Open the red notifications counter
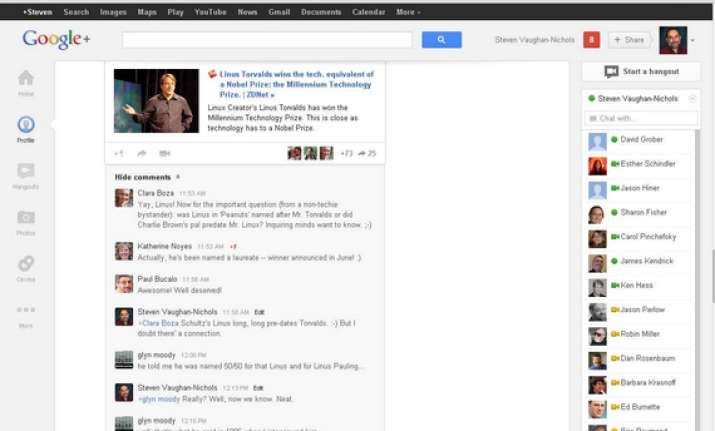Screen dimensions: 715x431 coord(591,40)
